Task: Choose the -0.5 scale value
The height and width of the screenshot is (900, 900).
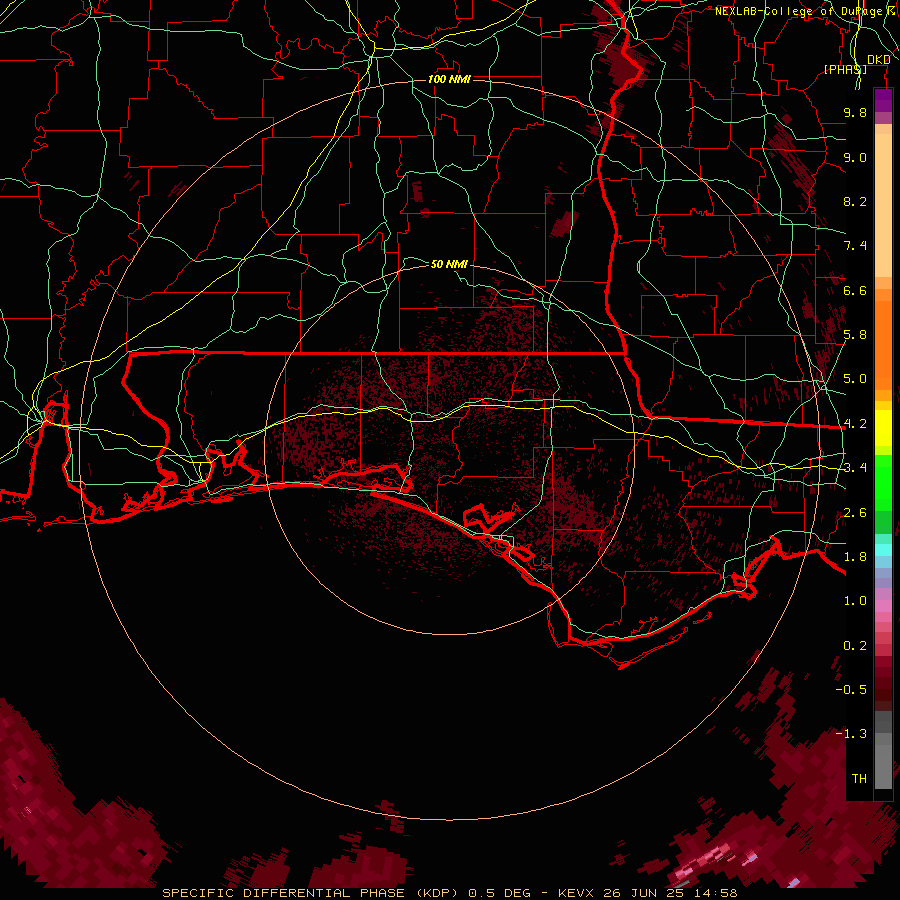Action: point(851,690)
